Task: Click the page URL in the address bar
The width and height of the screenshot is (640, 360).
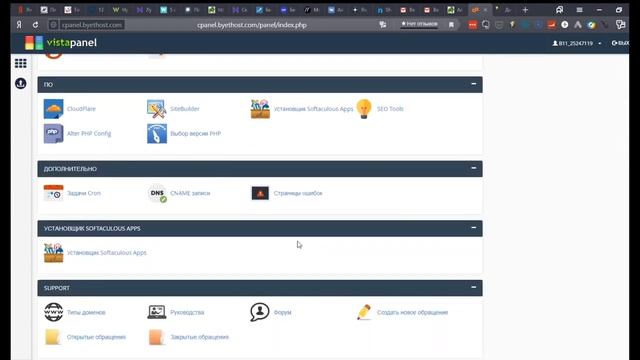Action: 252,25
